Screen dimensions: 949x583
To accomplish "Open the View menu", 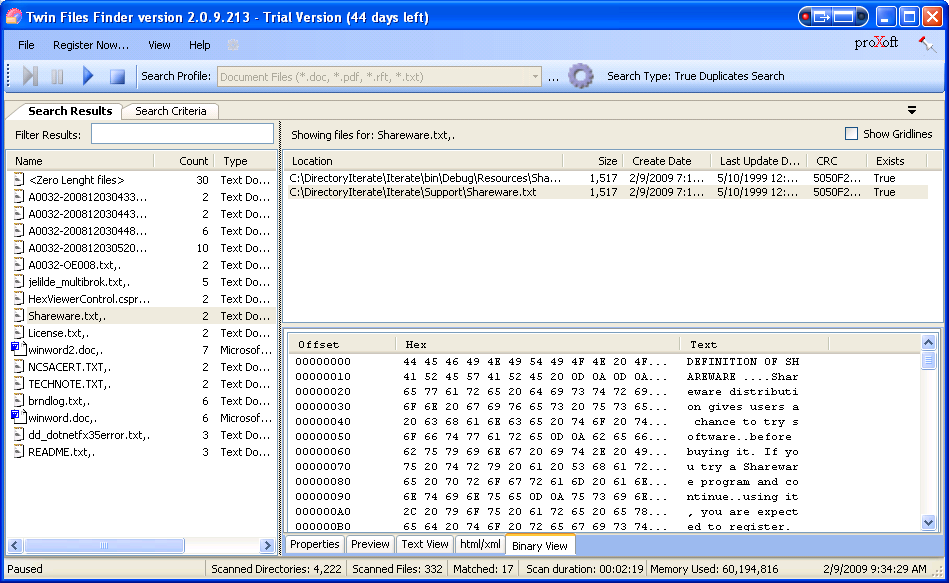I will (x=159, y=45).
